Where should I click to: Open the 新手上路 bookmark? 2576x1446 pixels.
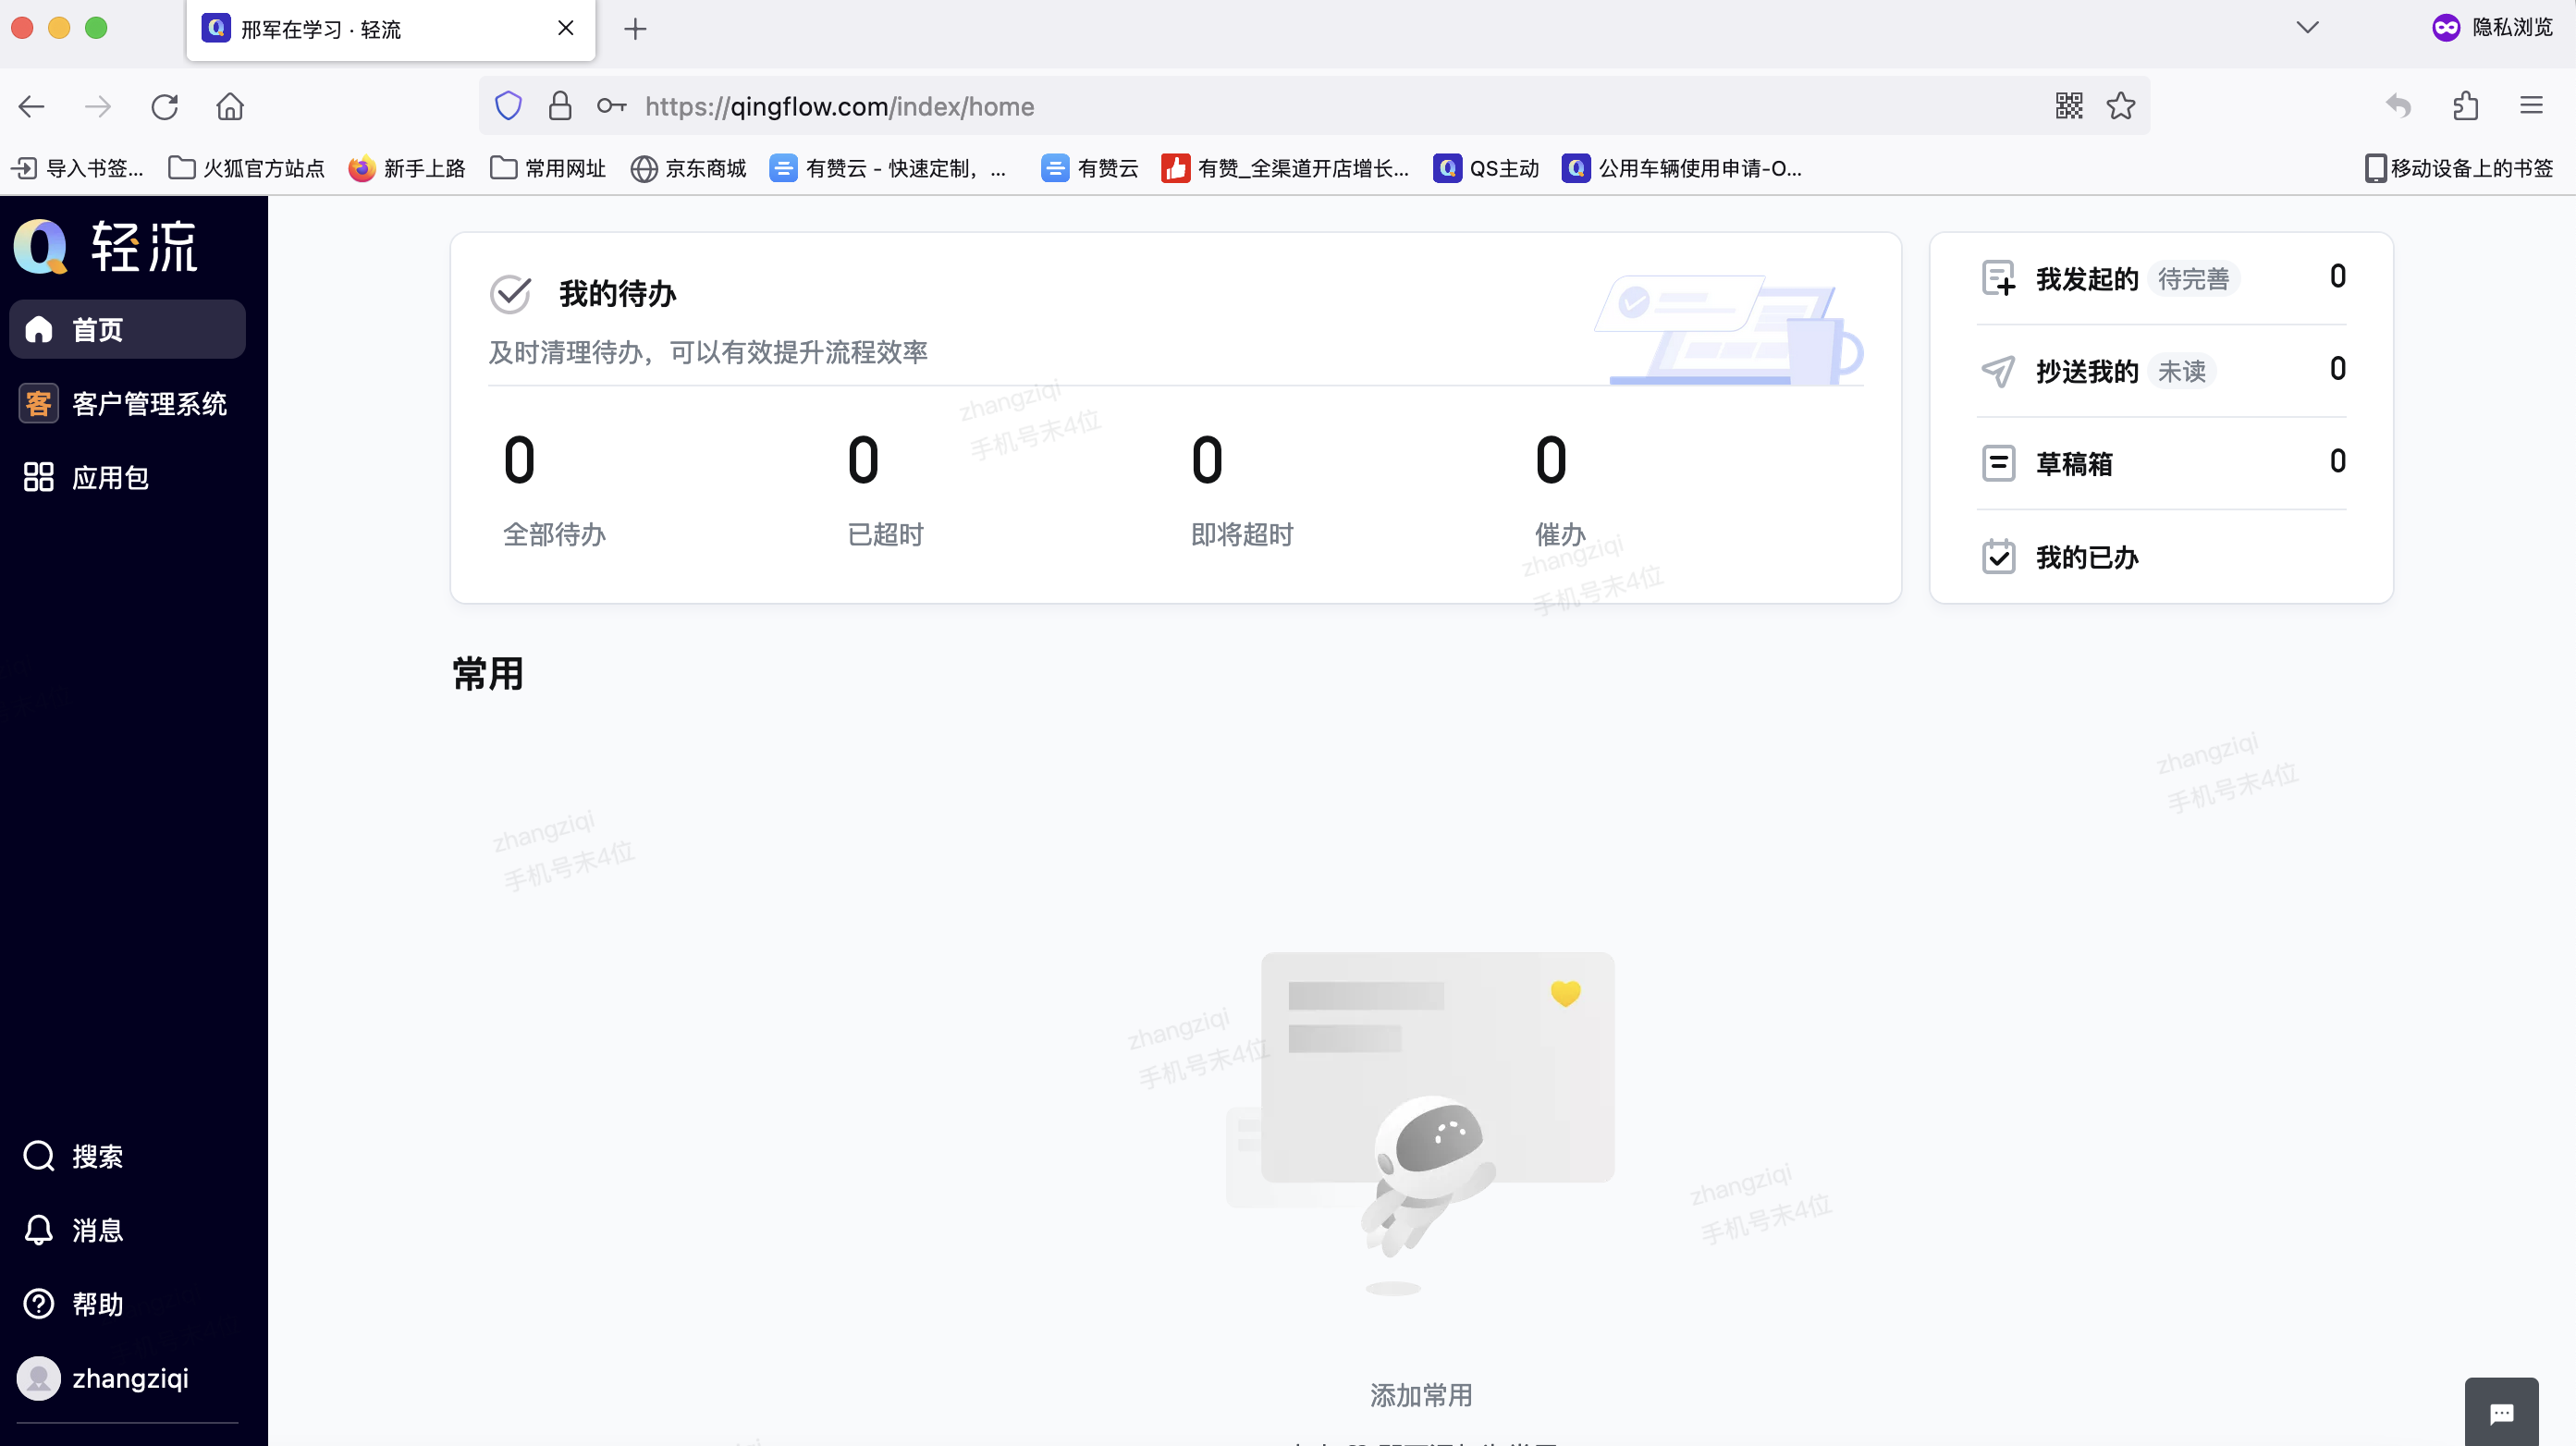tap(407, 168)
